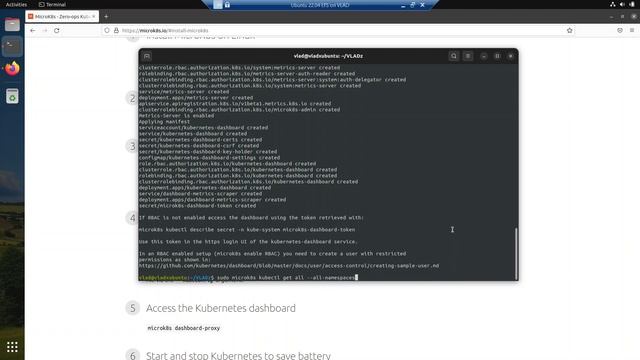Viewport: 640px width, 360px height.
Task: Show site security padlock info
Action: pos(116,31)
